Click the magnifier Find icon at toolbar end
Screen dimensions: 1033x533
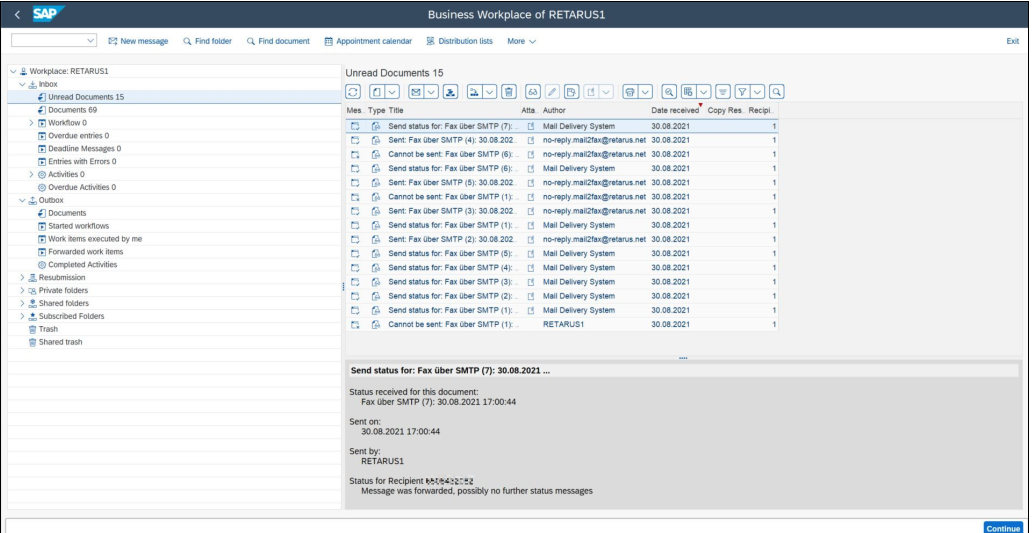(776, 93)
